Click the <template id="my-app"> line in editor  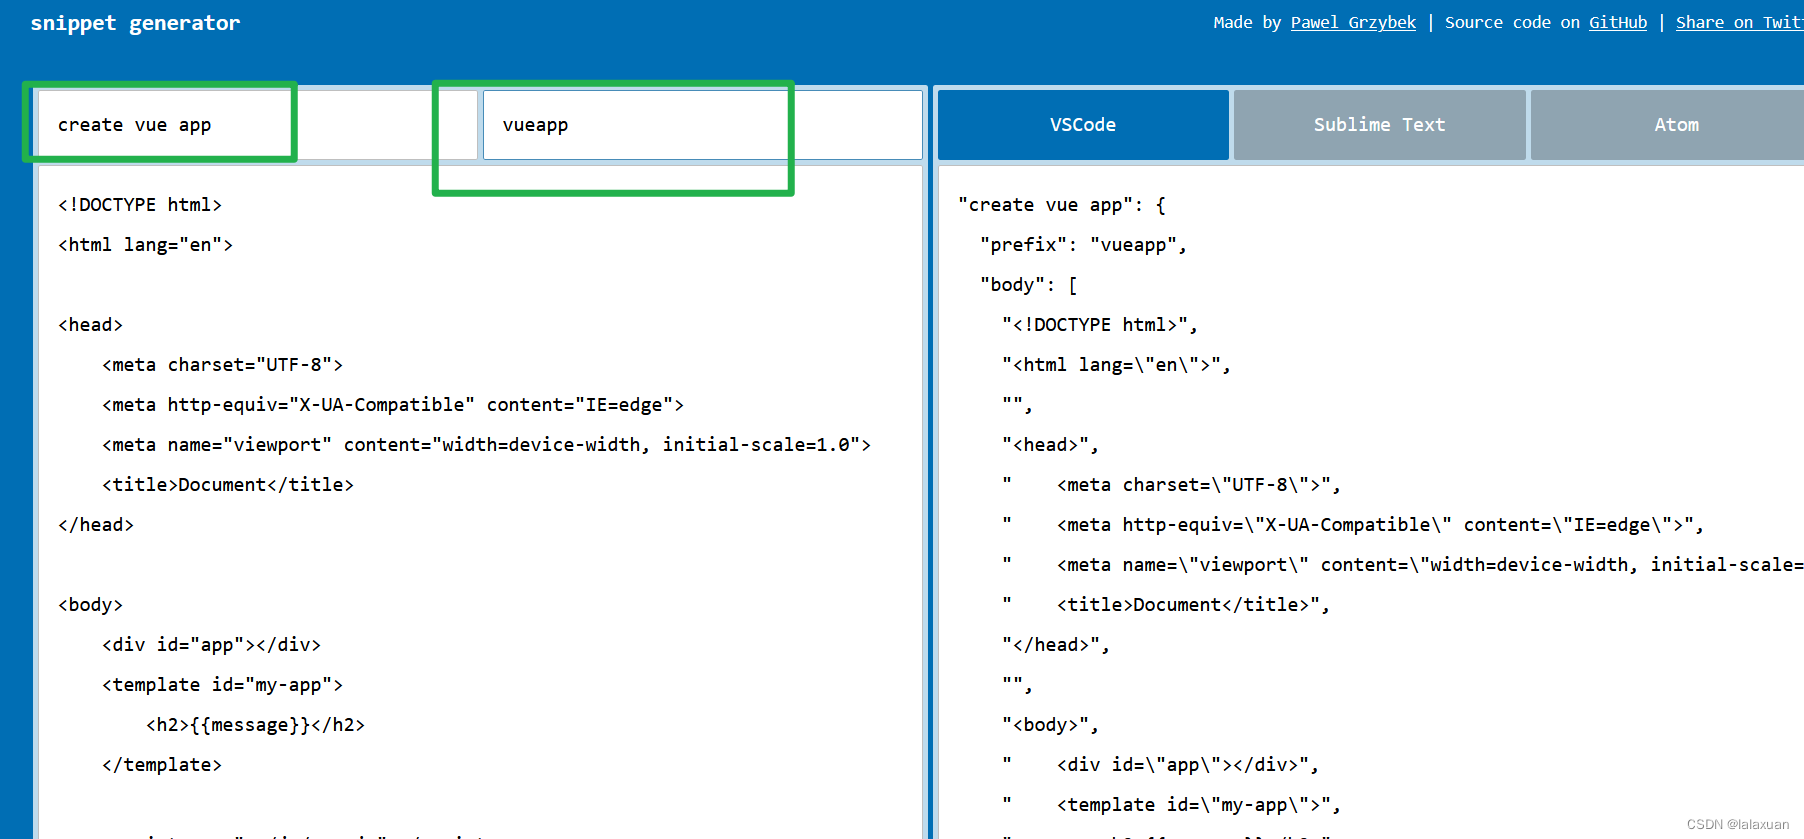click(x=222, y=685)
